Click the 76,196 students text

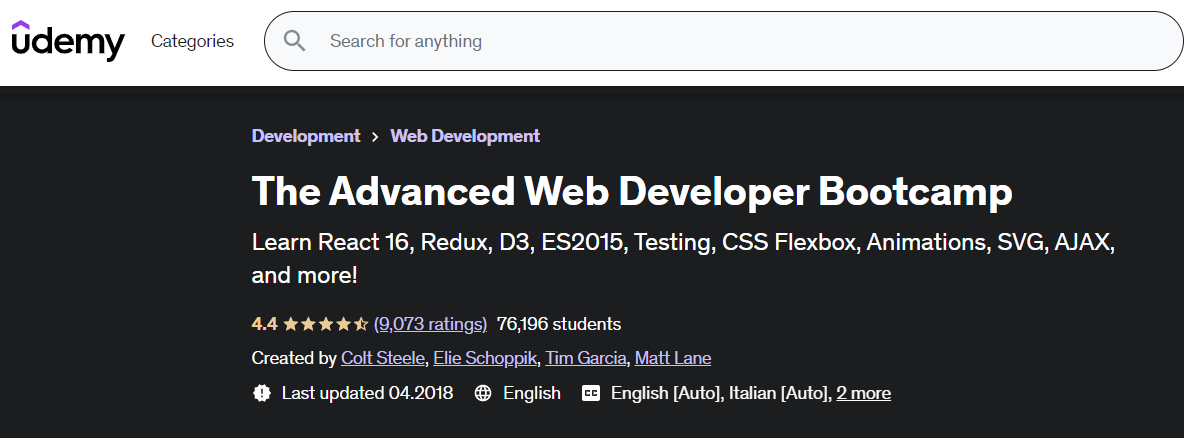point(559,324)
